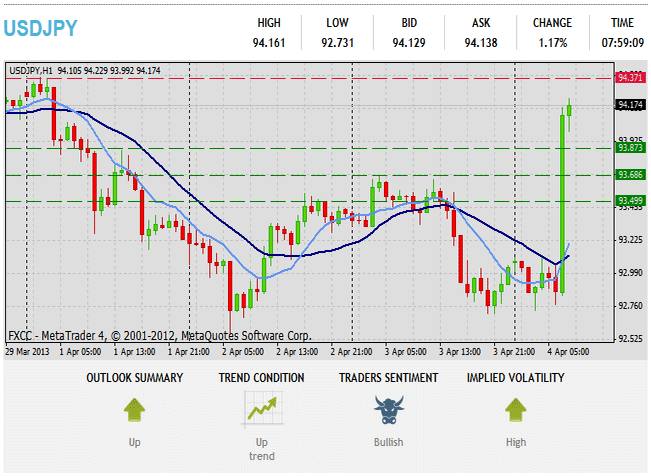Click the 93.225 price axis label
651x476 pixels.
(631, 240)
